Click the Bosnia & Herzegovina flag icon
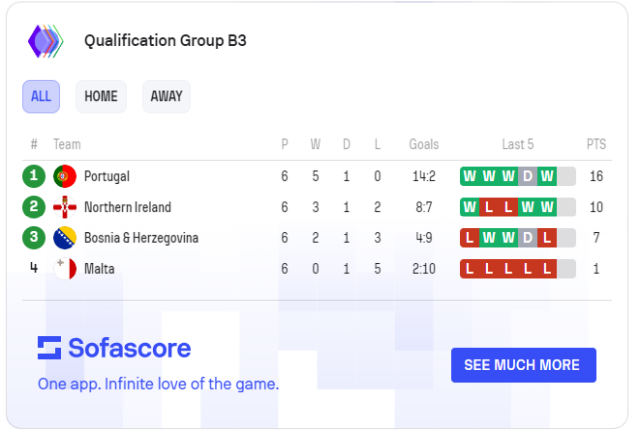Viewport: 640px width, 432px height. (x=65, y=238)
